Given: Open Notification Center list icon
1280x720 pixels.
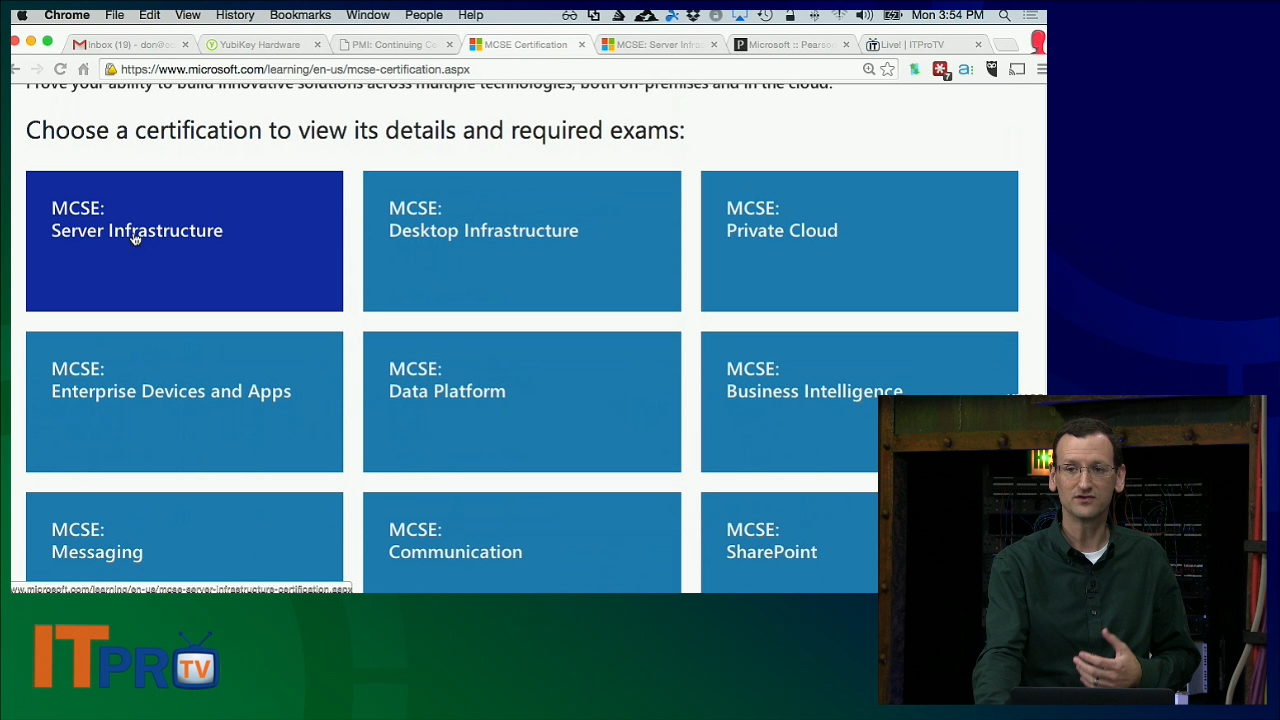Looking at the screenshot, I should click(x=1030, y=15).
